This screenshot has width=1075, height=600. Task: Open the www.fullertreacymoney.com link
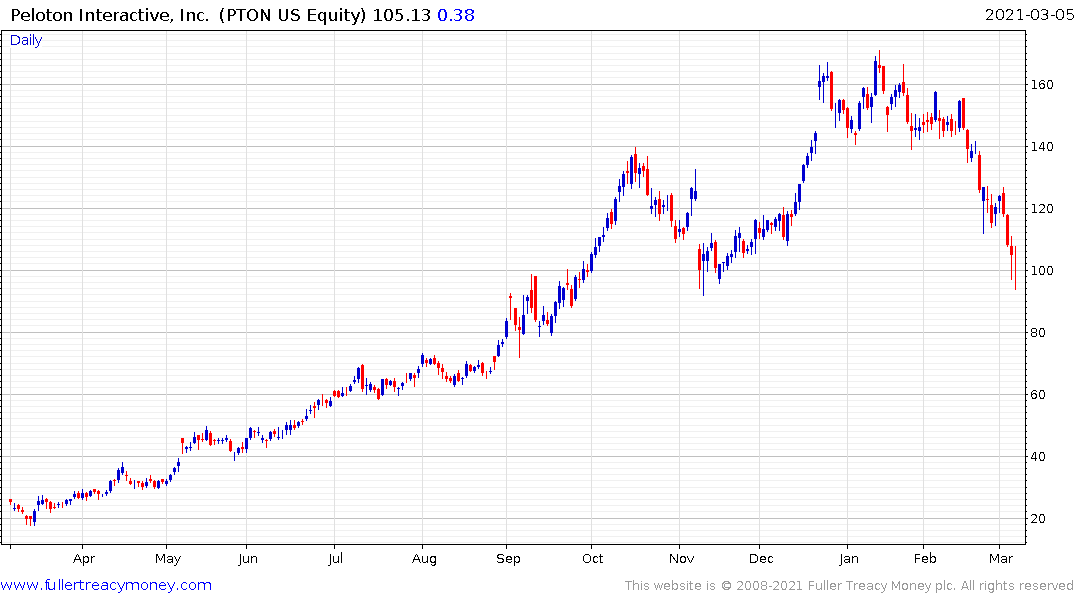pos(106,585)
